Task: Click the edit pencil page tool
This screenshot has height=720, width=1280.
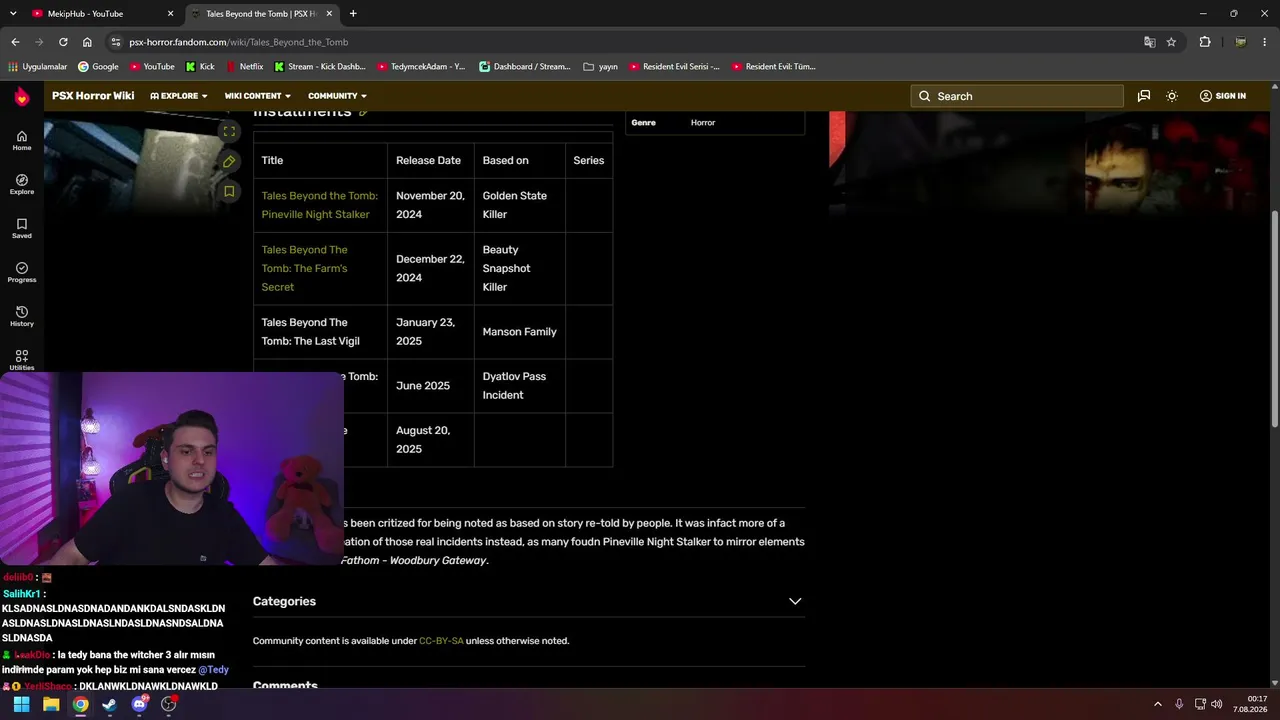Action: click(x=229, y=161)
